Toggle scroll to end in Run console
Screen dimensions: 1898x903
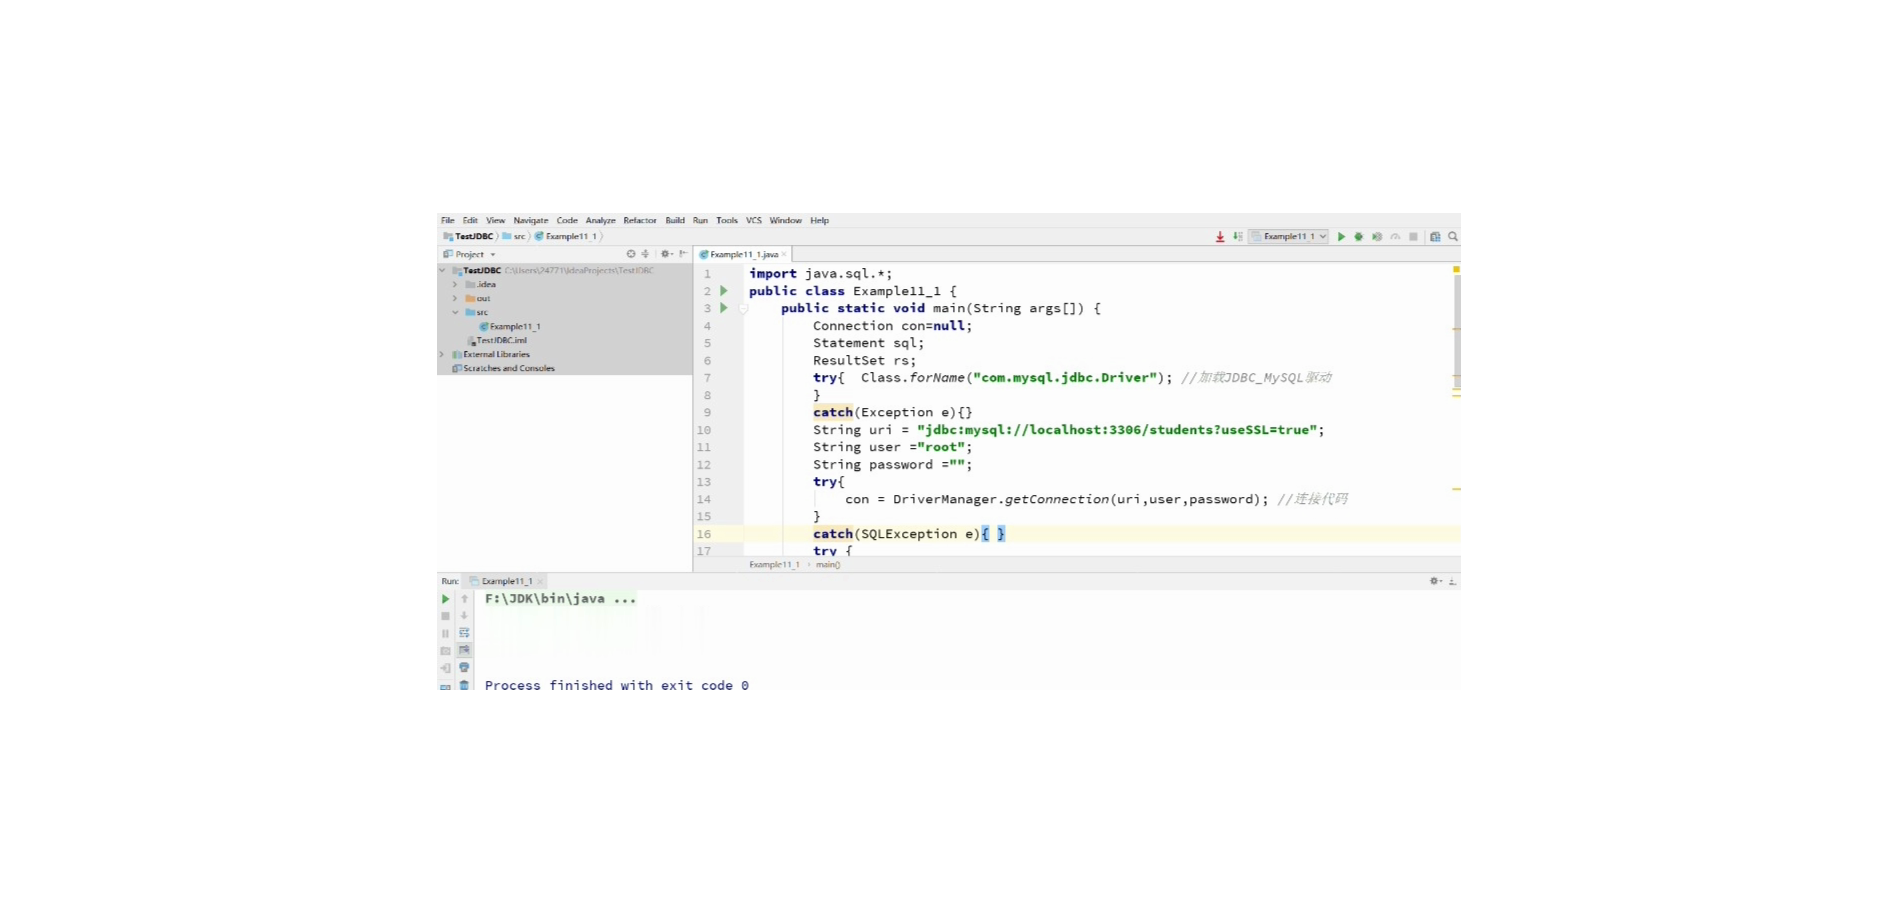[464, 651]
